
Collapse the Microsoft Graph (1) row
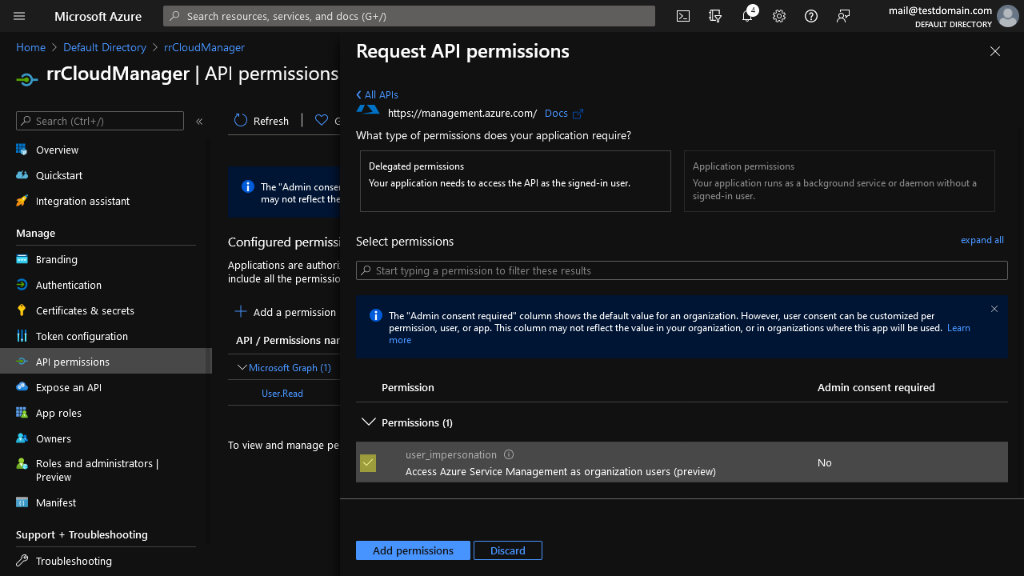[x=242, y=368]
